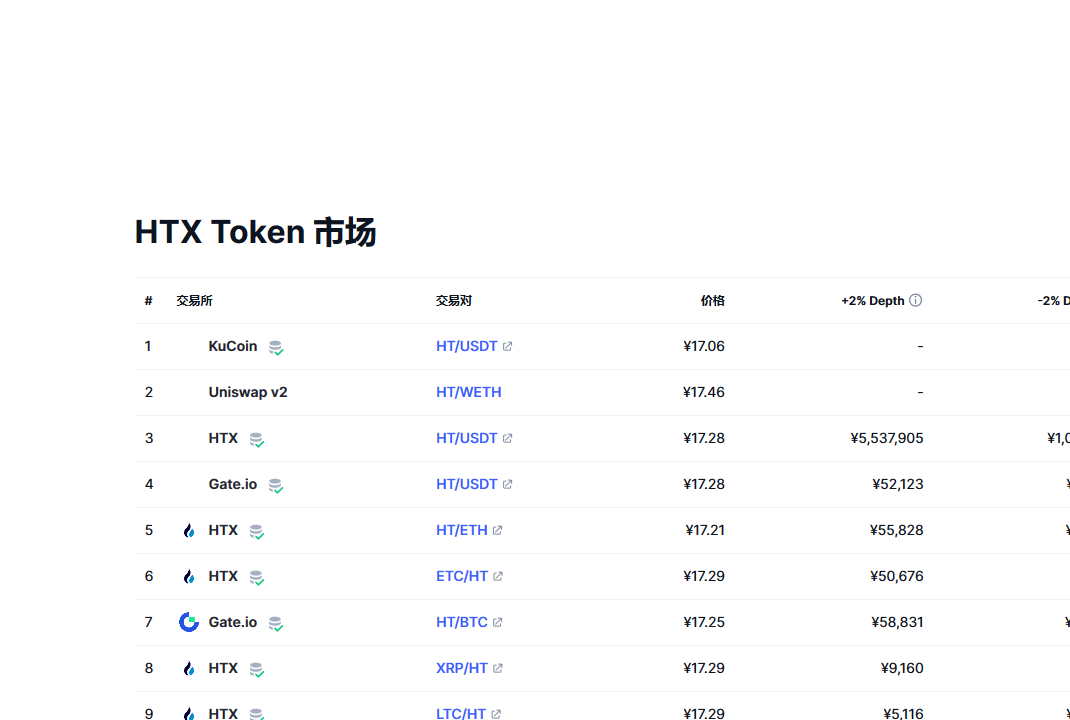Screen dimensions: 1070x720
Task: Sort by the 交易所 column header
Action: click(194, 300)
